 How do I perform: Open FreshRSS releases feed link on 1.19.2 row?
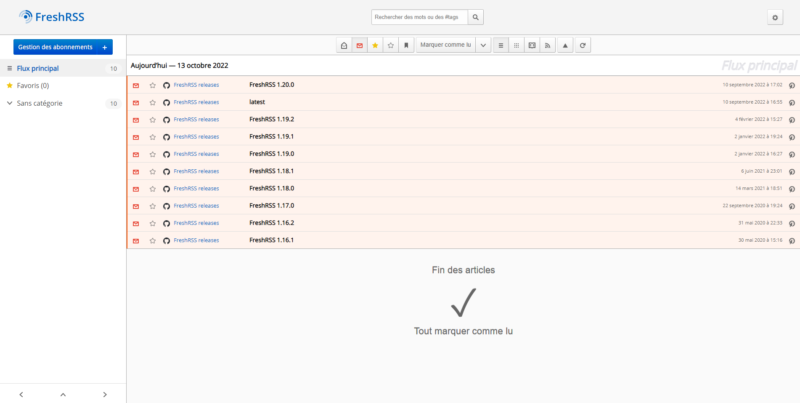tap(196, 119)
